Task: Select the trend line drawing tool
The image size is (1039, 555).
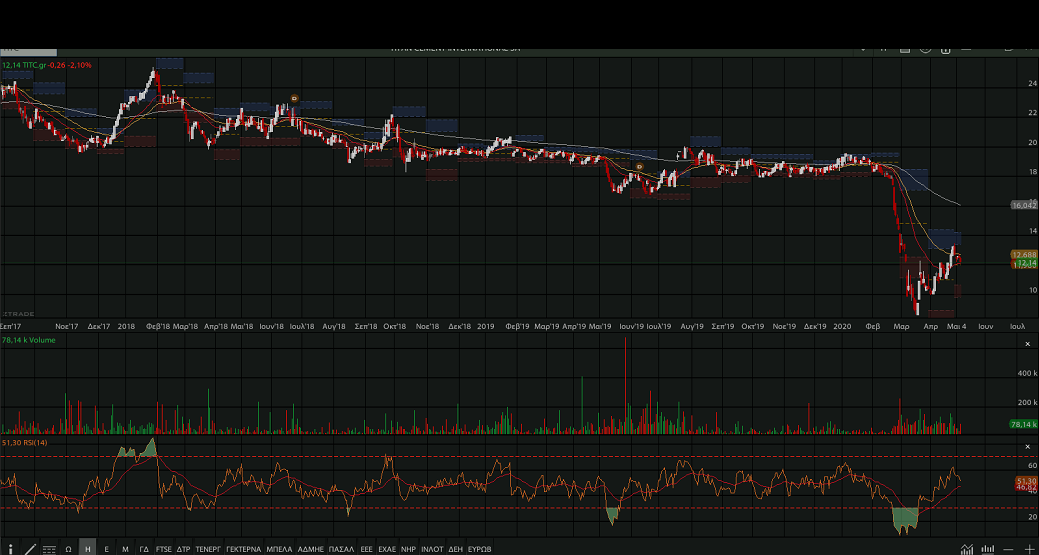Action: tap(29, 549)
